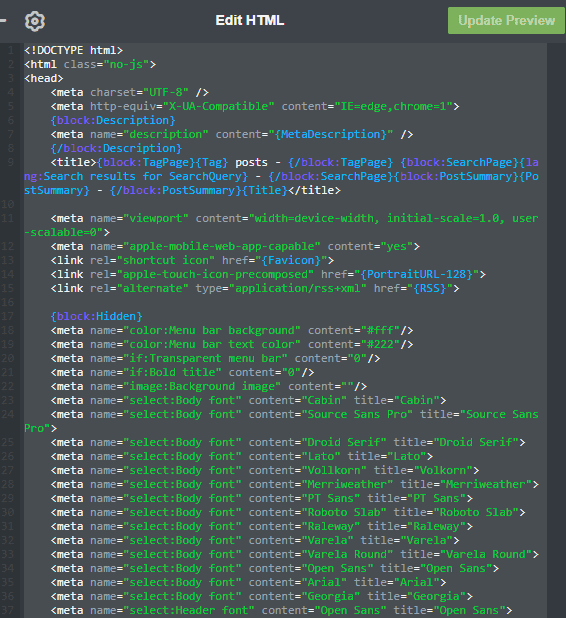Click the {block:Description} opening tag
Image resolution: width=566 pixels, height=618 pixels.
coord(113,120)
